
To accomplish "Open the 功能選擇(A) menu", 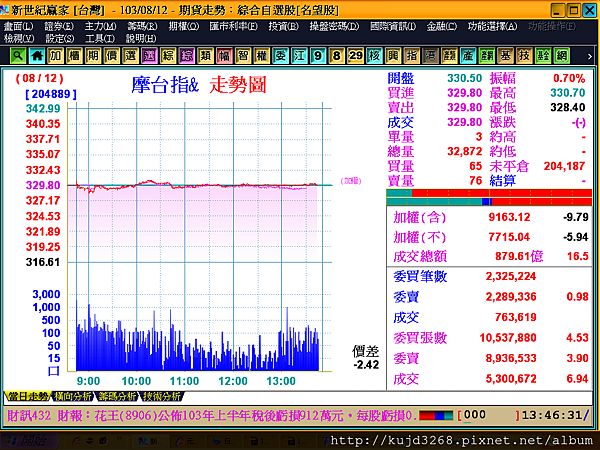I will (x=492, y=26).
